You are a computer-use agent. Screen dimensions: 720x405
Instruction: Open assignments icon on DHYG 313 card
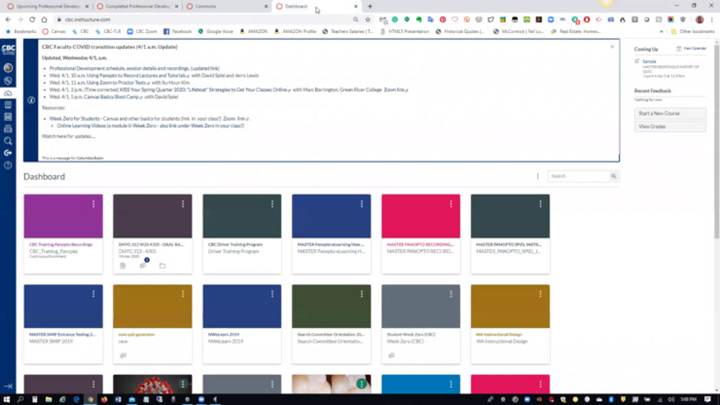[x=123, y=265]
